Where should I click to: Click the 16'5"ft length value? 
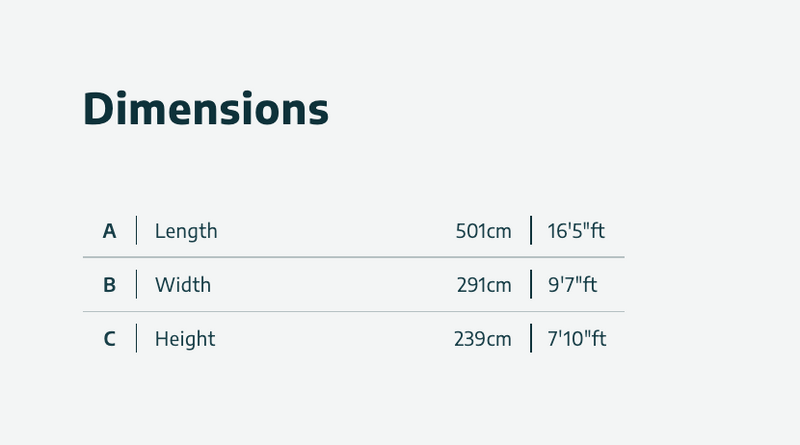[576, 231]
